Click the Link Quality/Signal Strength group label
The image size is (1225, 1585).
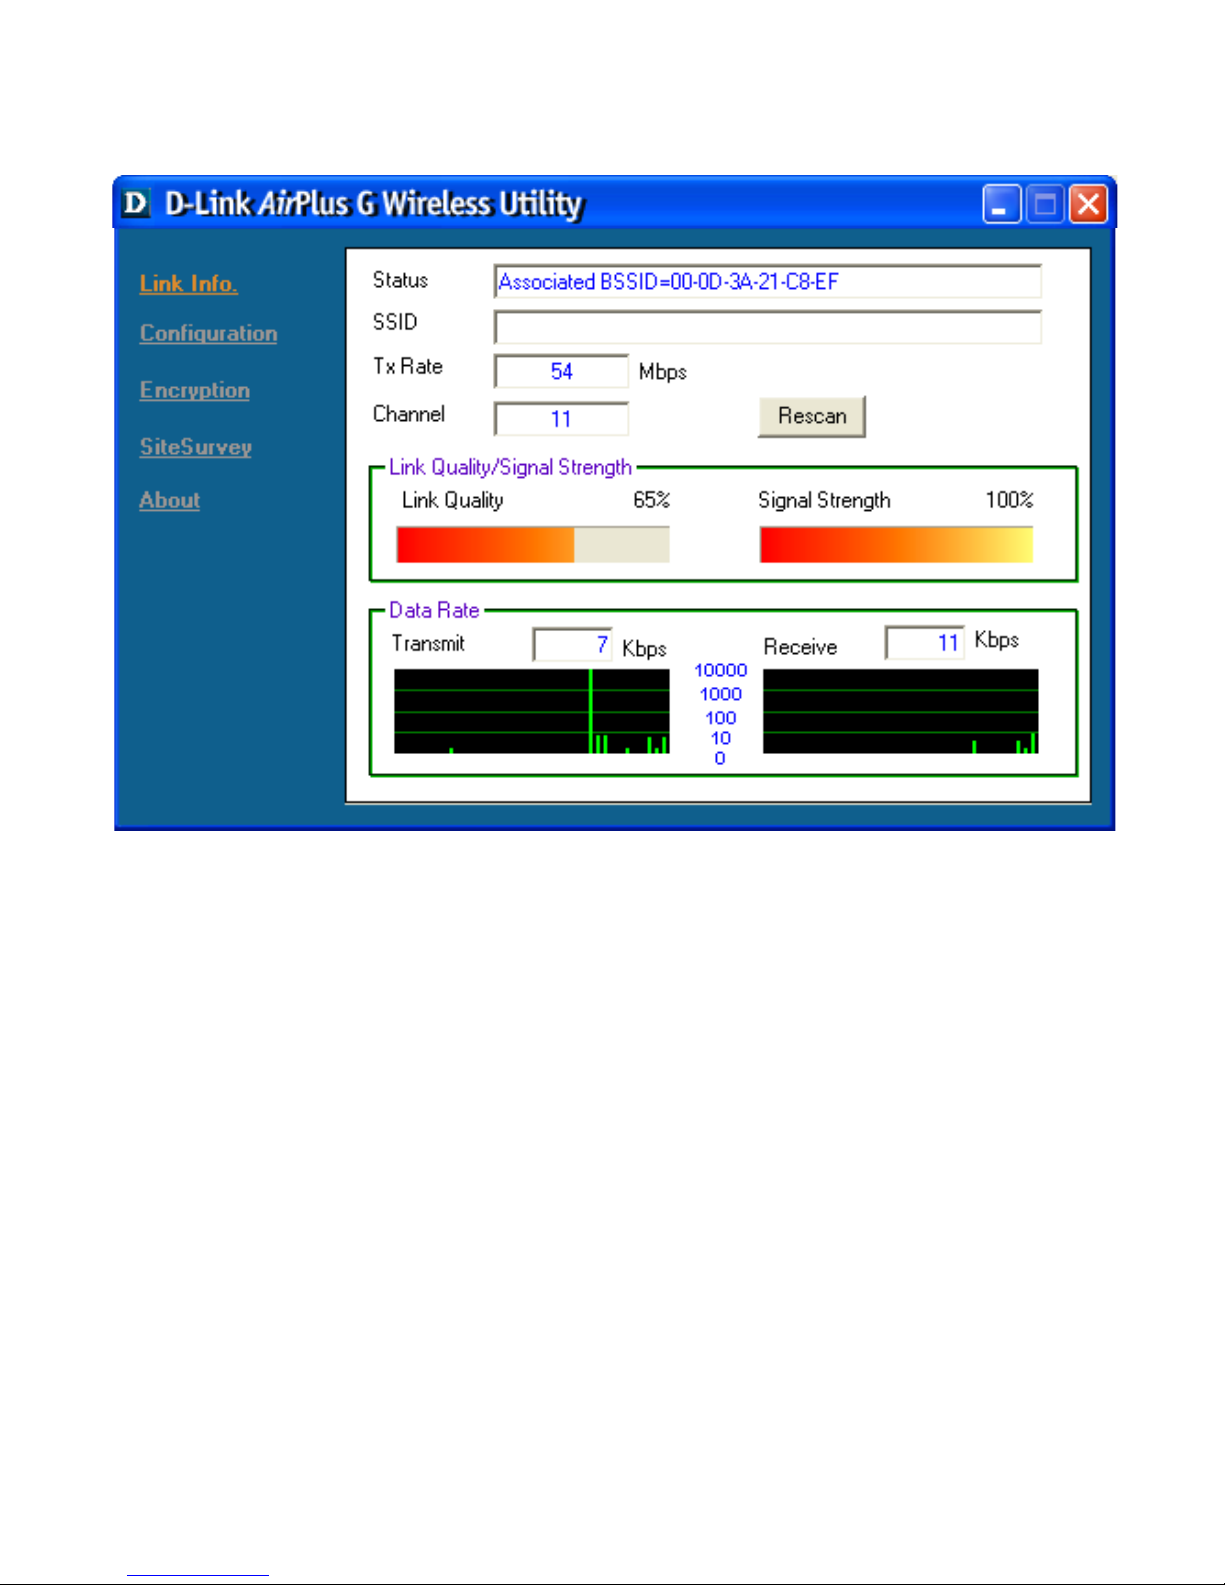pyautogui.click(x=510, y=467)
